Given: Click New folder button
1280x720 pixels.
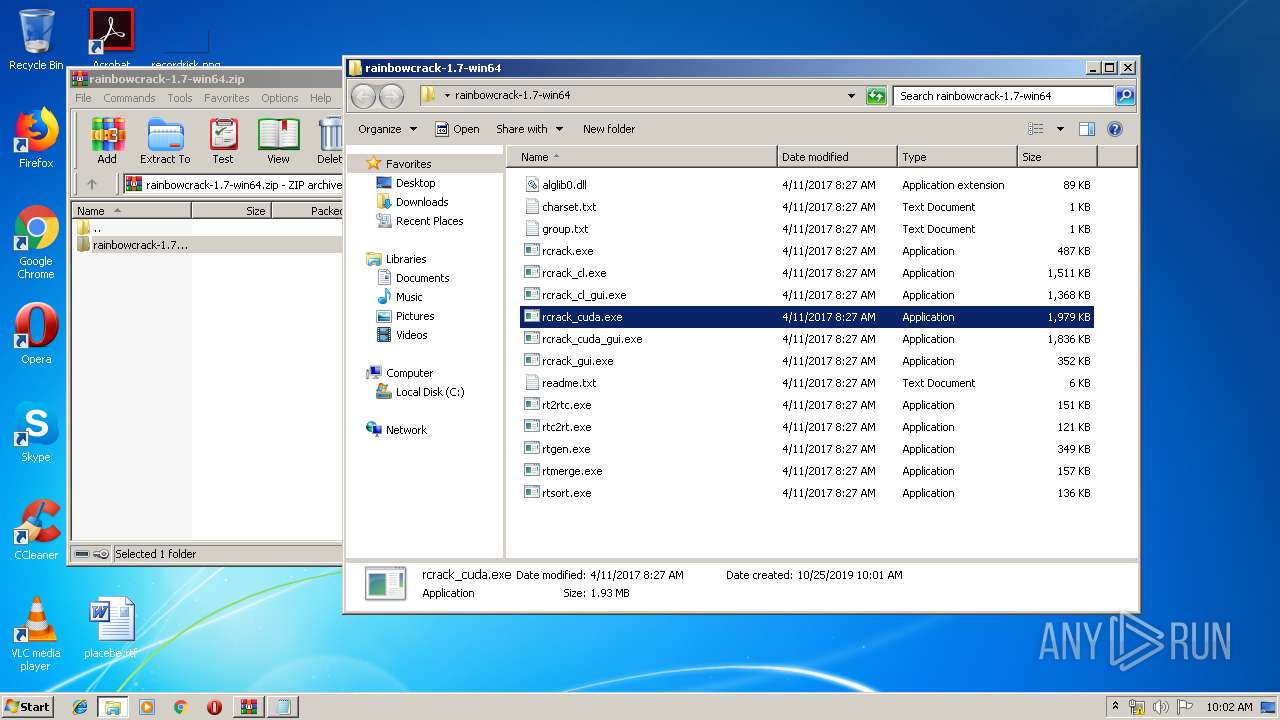Looking at the screenshot, I should [x=609, y=129].
